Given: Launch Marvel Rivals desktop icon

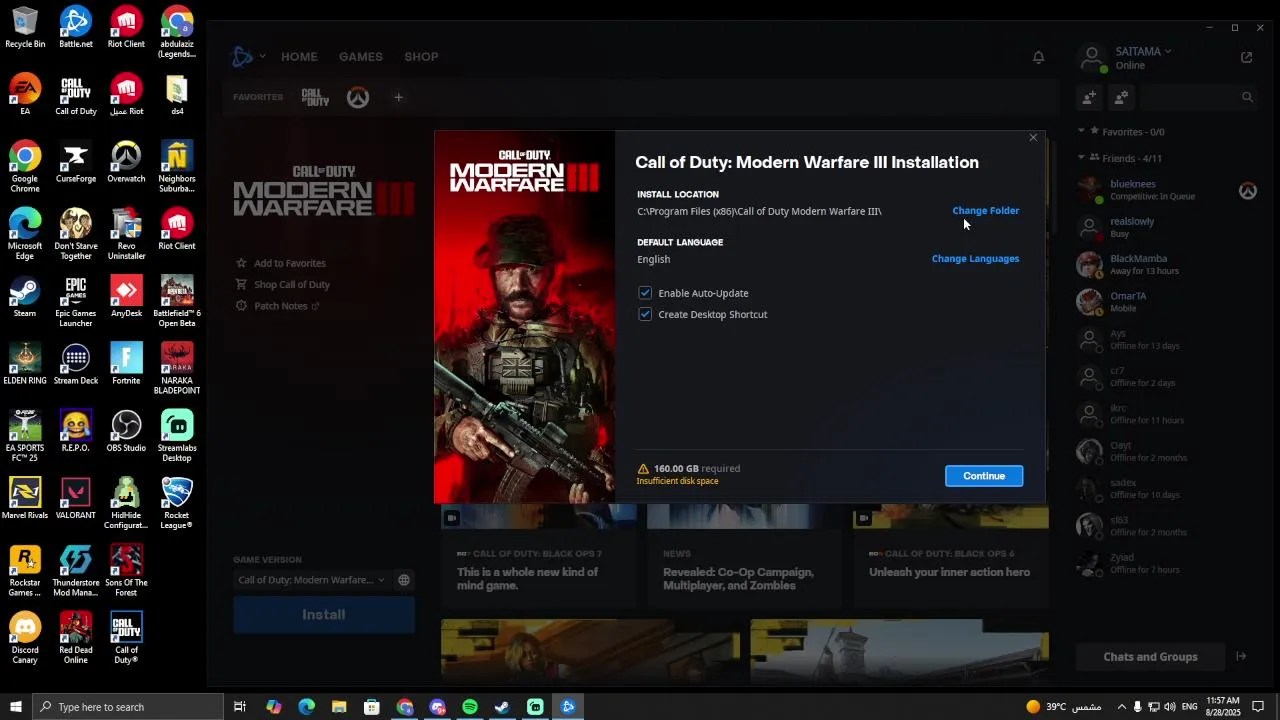Looking at the screenshot, I should (25, 498).
